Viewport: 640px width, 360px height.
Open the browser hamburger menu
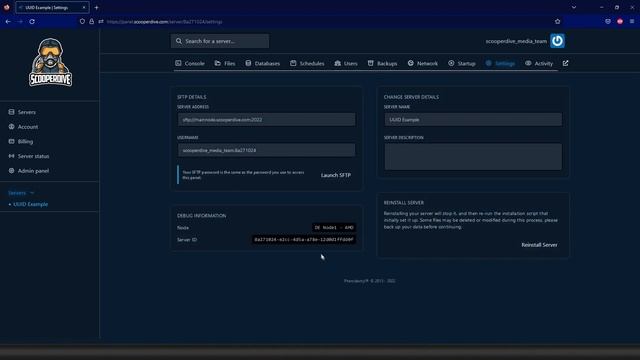632,21
